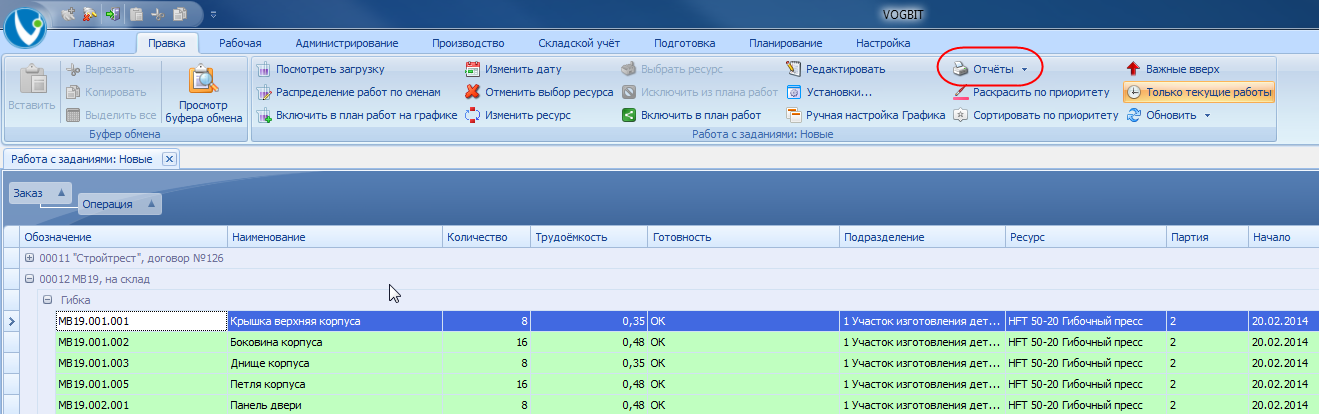Toggle sort on the Операция grouping chip
Screen dimensions: 1319x414
120,204
